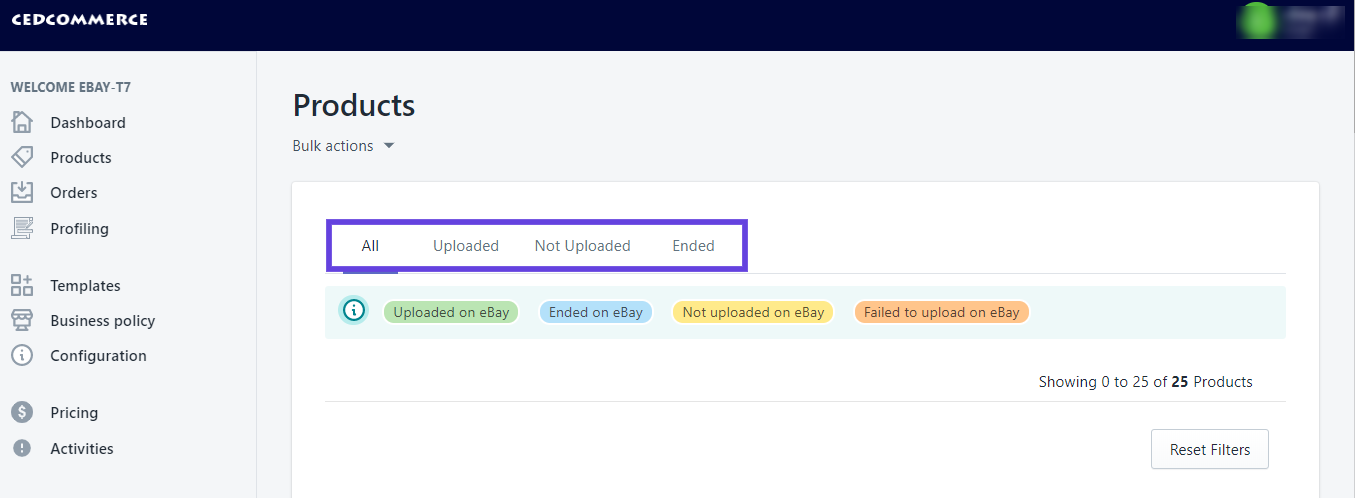Click the Products tag icon in sidebar

[x=22, y=158]
